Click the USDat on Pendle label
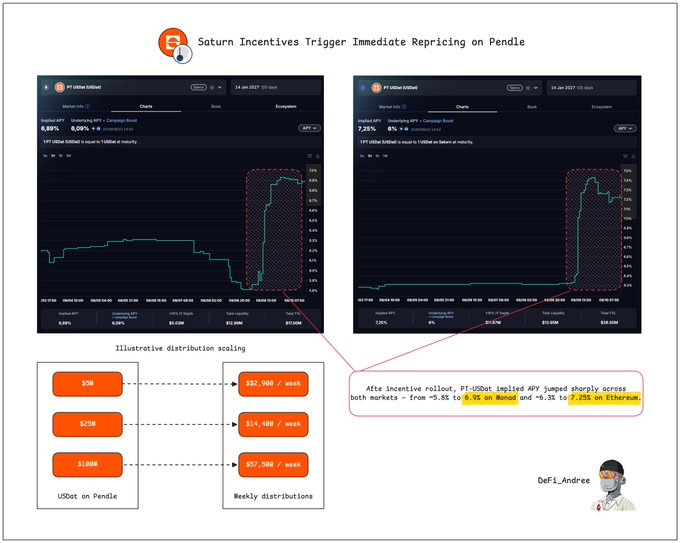Viewport: 680px width, 543px height. pos(88,496)
